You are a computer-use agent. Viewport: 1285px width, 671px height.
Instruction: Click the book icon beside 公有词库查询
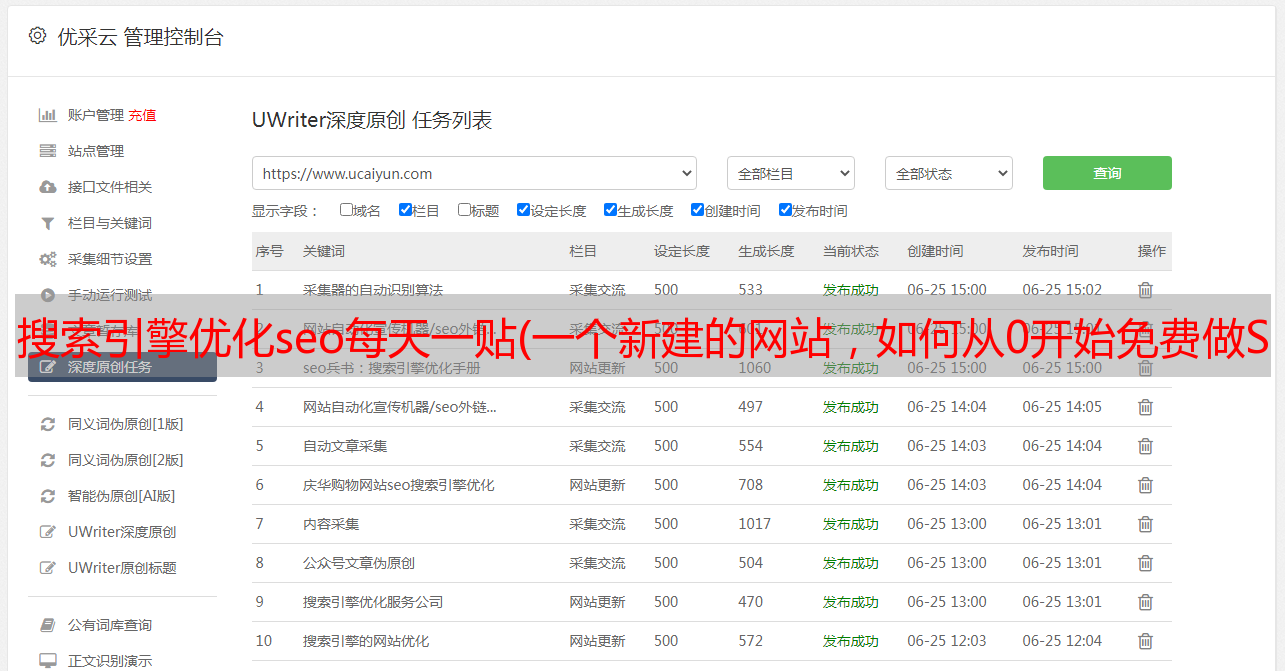tap(47, 625)
